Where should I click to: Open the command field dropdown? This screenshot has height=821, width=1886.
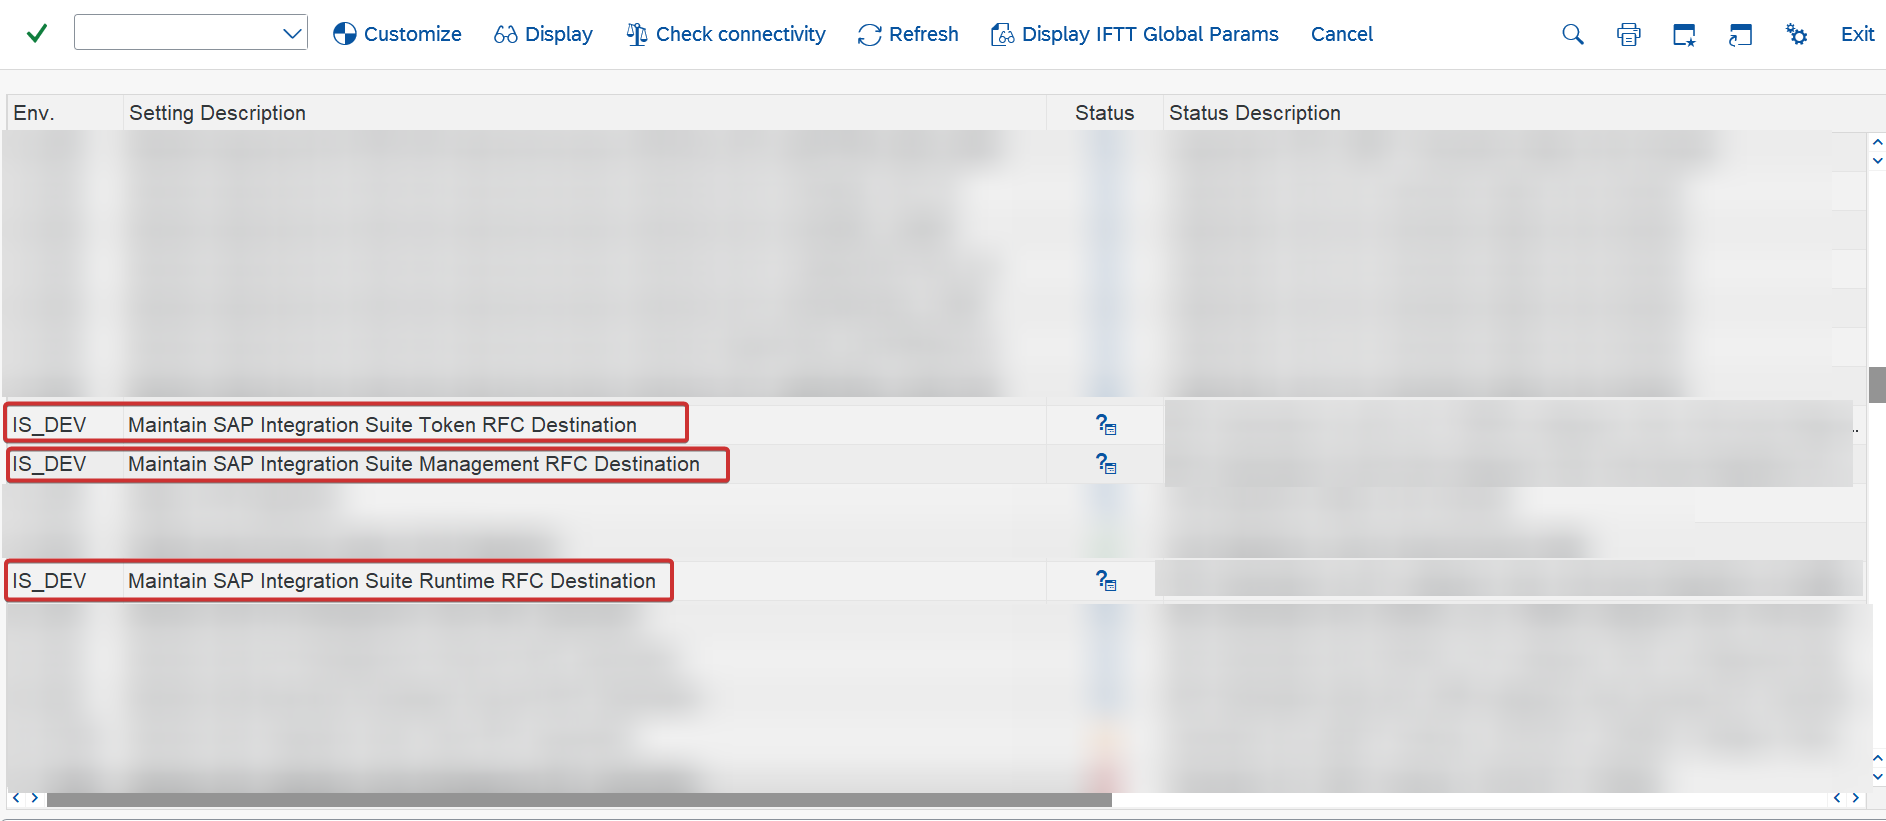[292, 34]
